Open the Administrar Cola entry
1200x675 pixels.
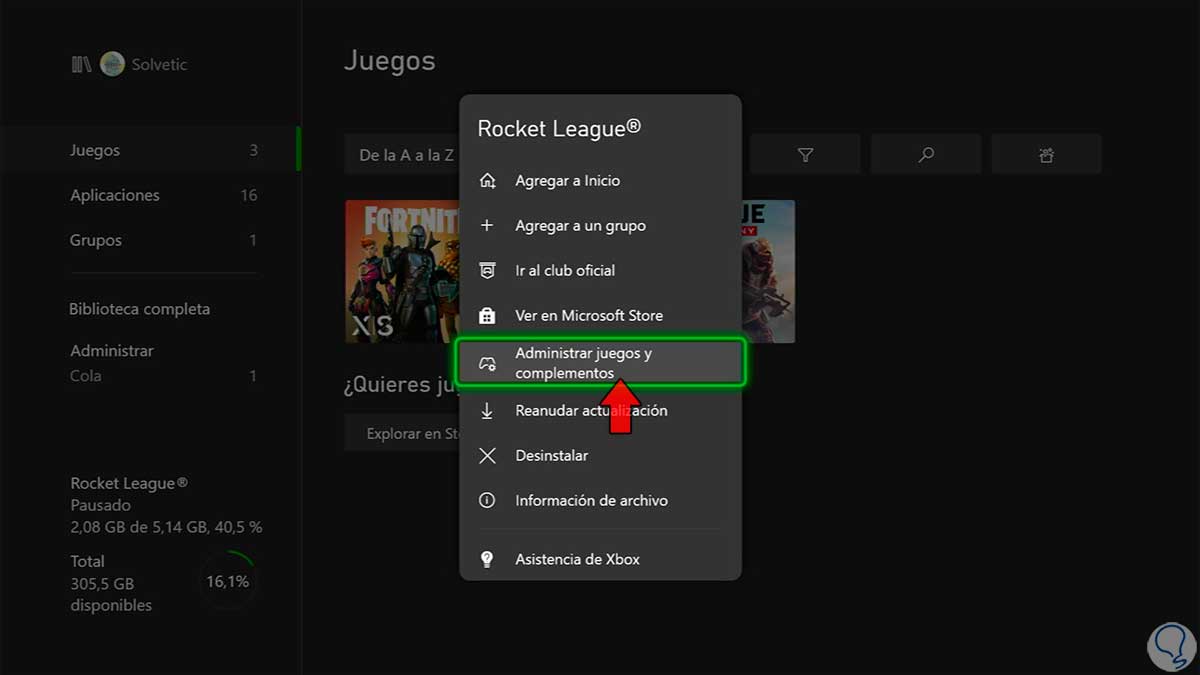[x=163, y=364]
